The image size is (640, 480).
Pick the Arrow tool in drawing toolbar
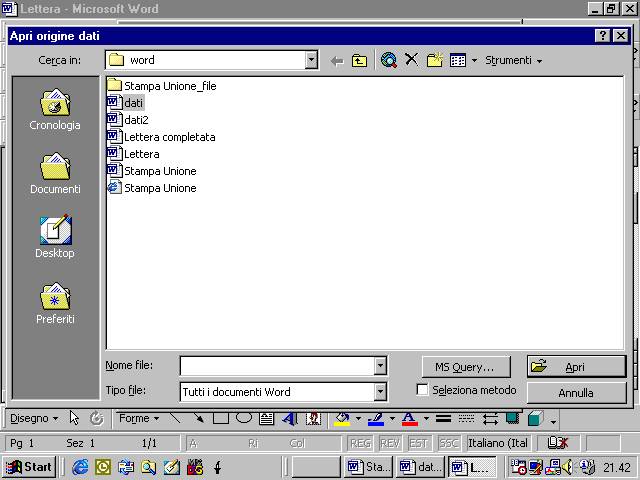[x=198, y=418]
